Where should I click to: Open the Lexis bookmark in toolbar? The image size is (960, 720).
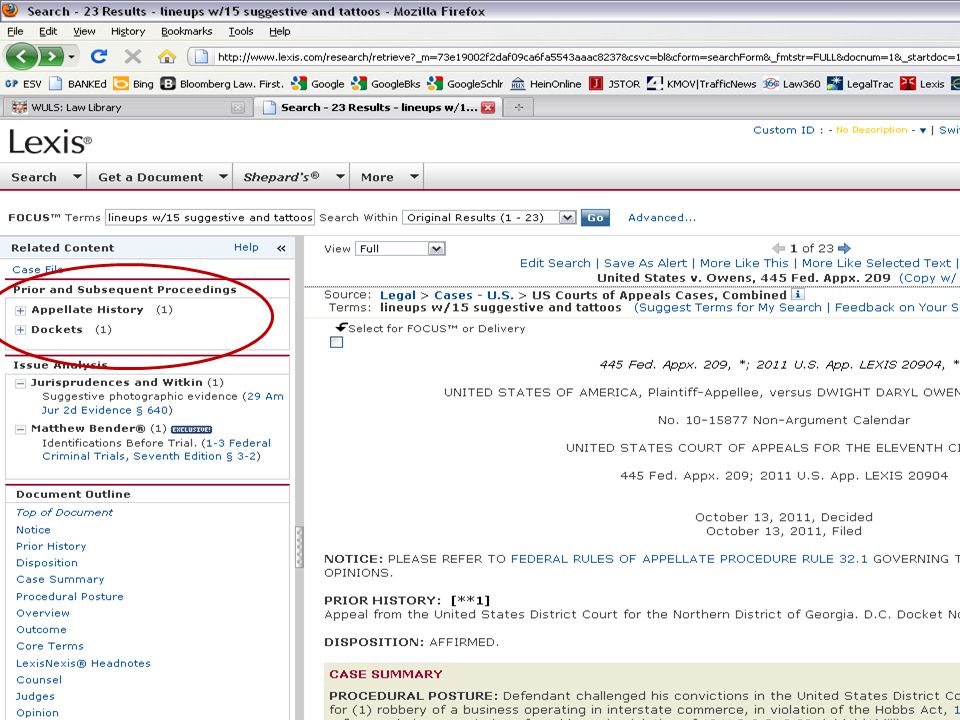[x=923, y=84]
